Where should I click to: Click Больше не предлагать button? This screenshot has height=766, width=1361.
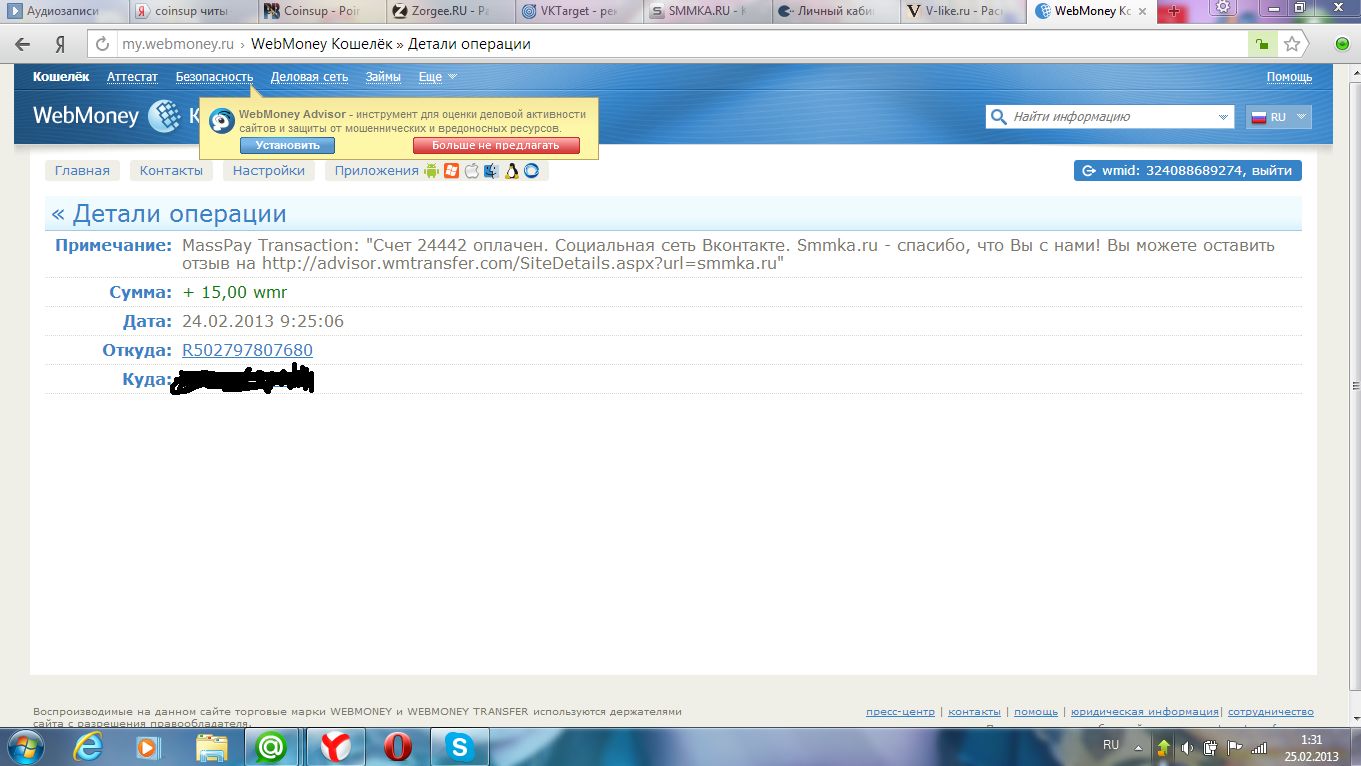[496, 145]
